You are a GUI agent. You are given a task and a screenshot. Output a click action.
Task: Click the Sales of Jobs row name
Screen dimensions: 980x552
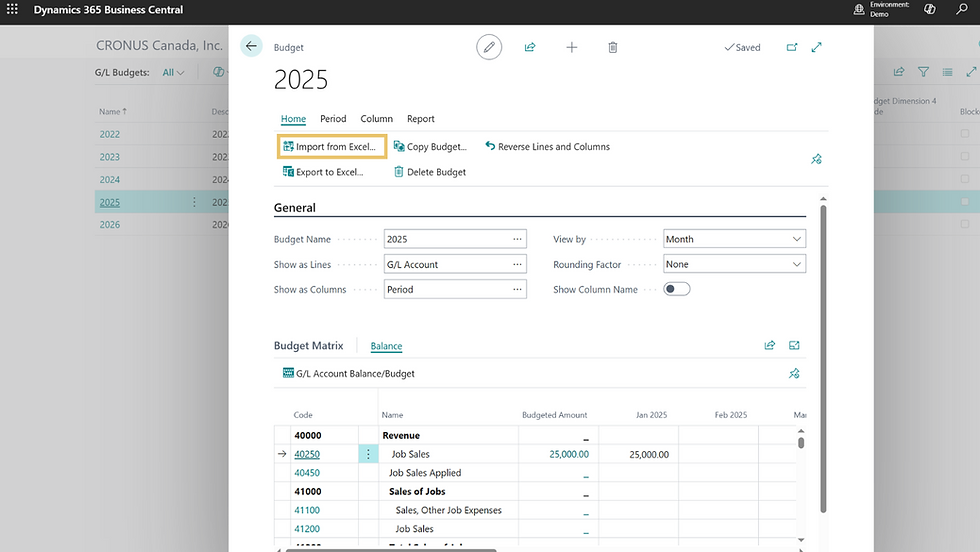point(417,491)
